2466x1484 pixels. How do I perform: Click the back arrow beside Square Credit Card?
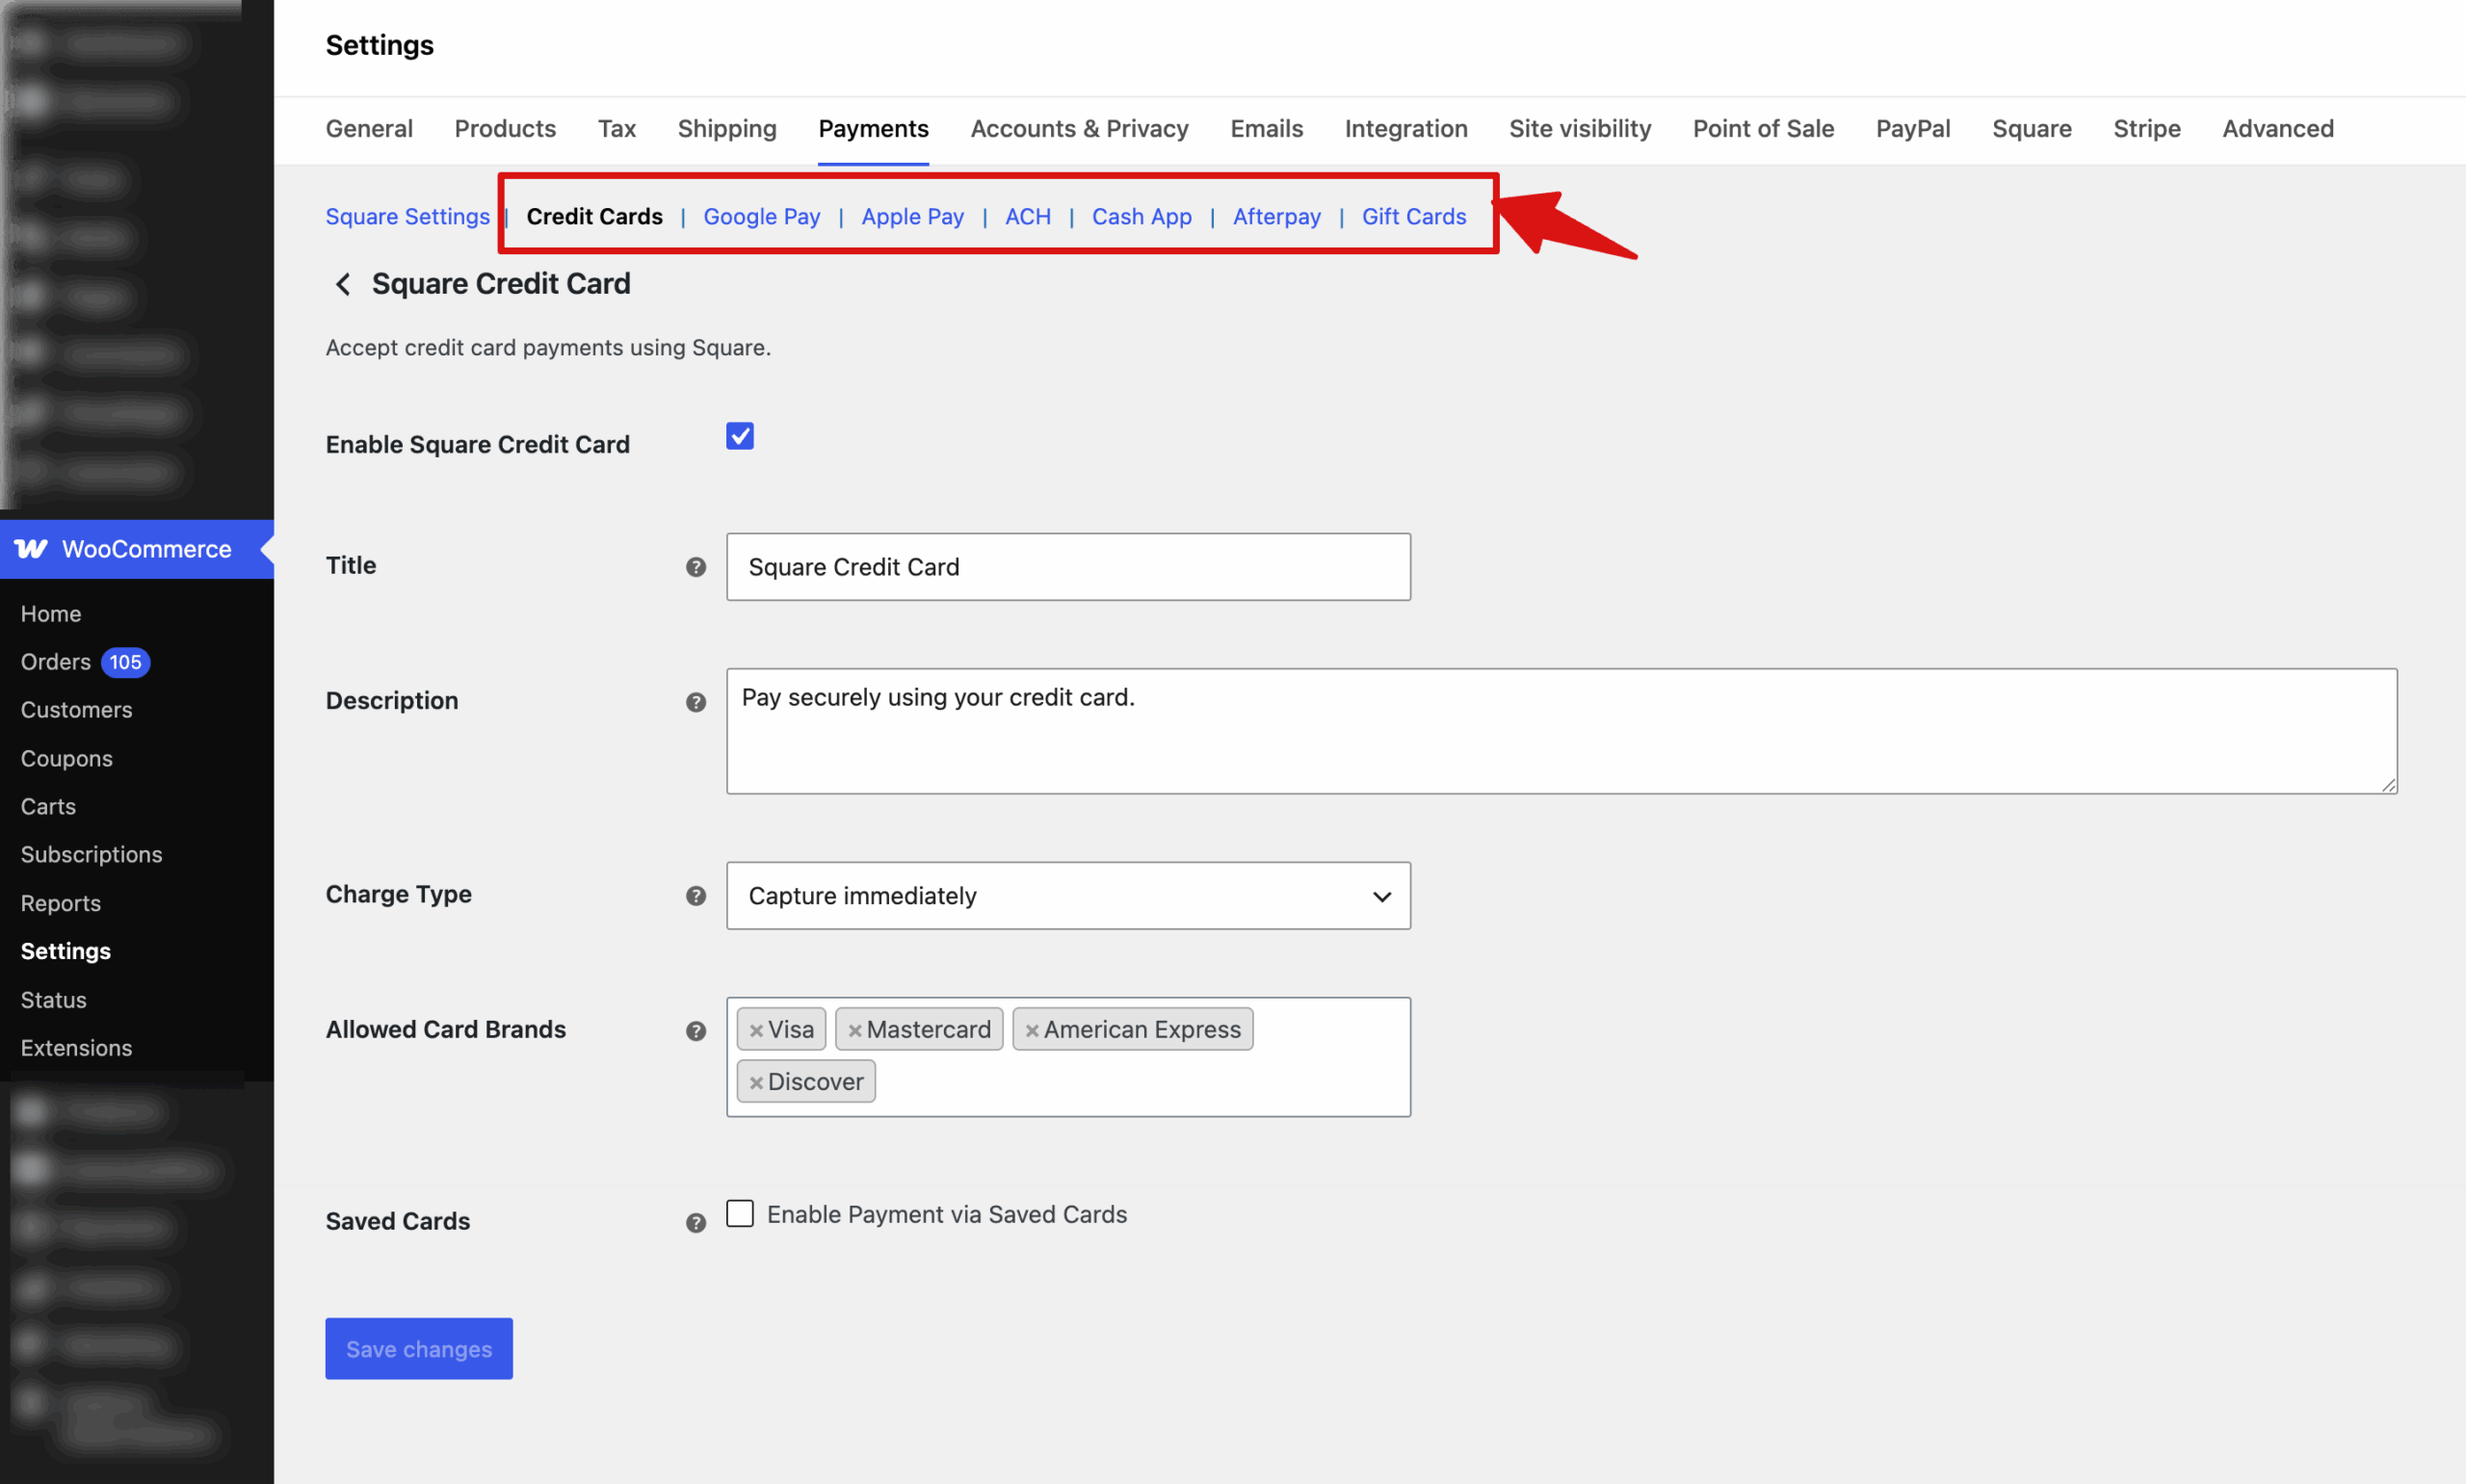pyautogui.click(x=343, y=284)
